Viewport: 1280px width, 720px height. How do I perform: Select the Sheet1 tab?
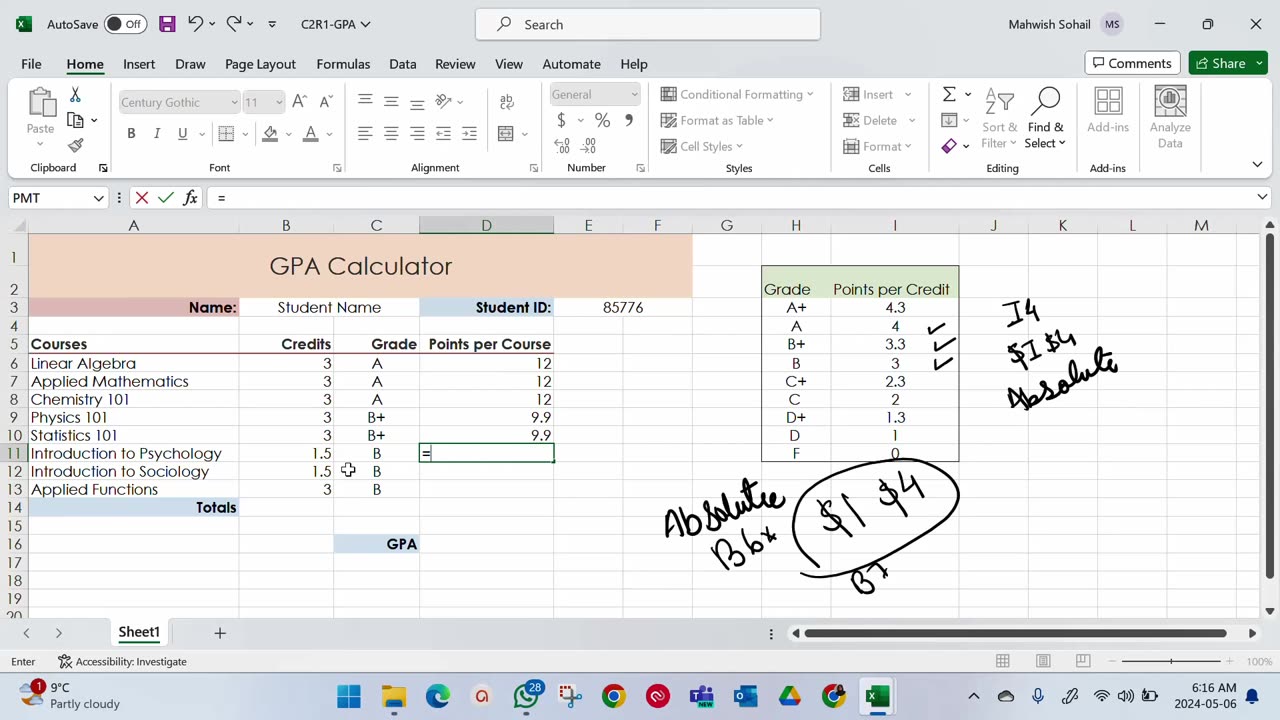[139, 632]
